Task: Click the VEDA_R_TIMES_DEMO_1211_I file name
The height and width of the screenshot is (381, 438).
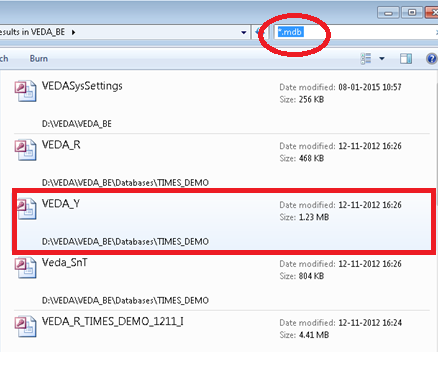Action: click(x=113, y=321)
